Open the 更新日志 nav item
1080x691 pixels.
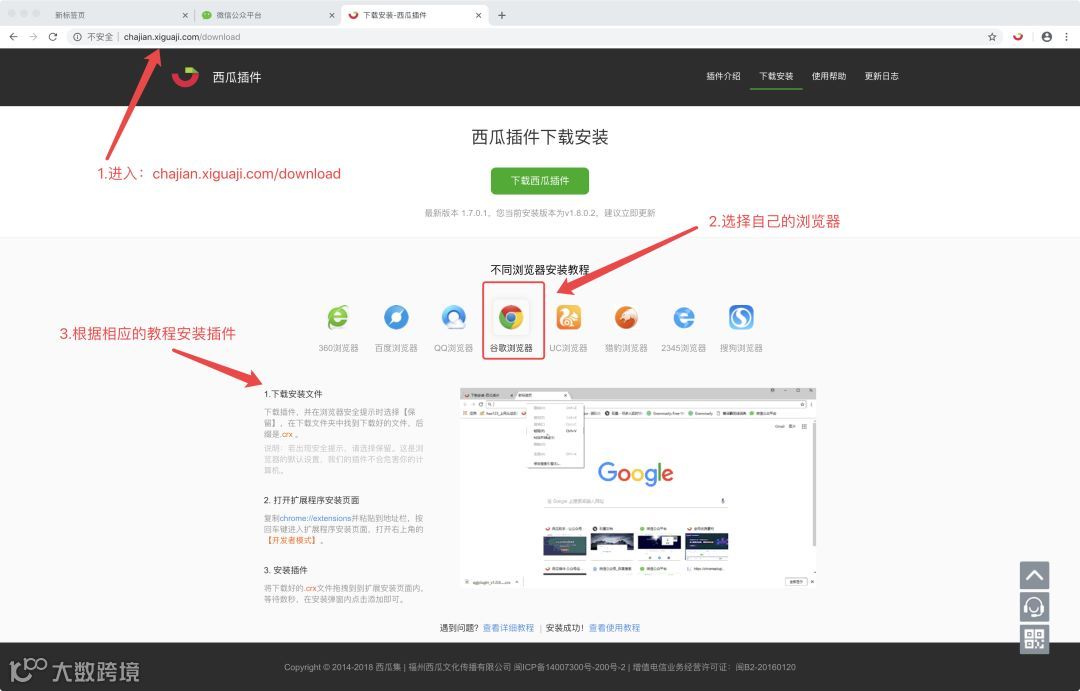[x=882, y=76]
